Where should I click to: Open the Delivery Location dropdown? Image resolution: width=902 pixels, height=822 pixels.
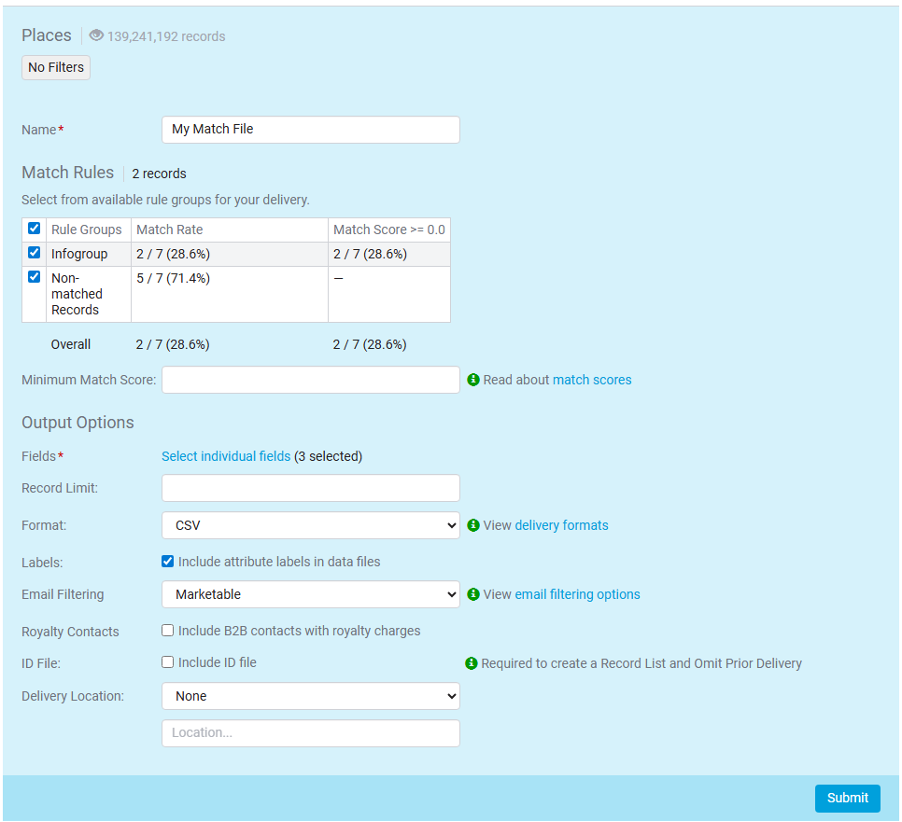310,696
